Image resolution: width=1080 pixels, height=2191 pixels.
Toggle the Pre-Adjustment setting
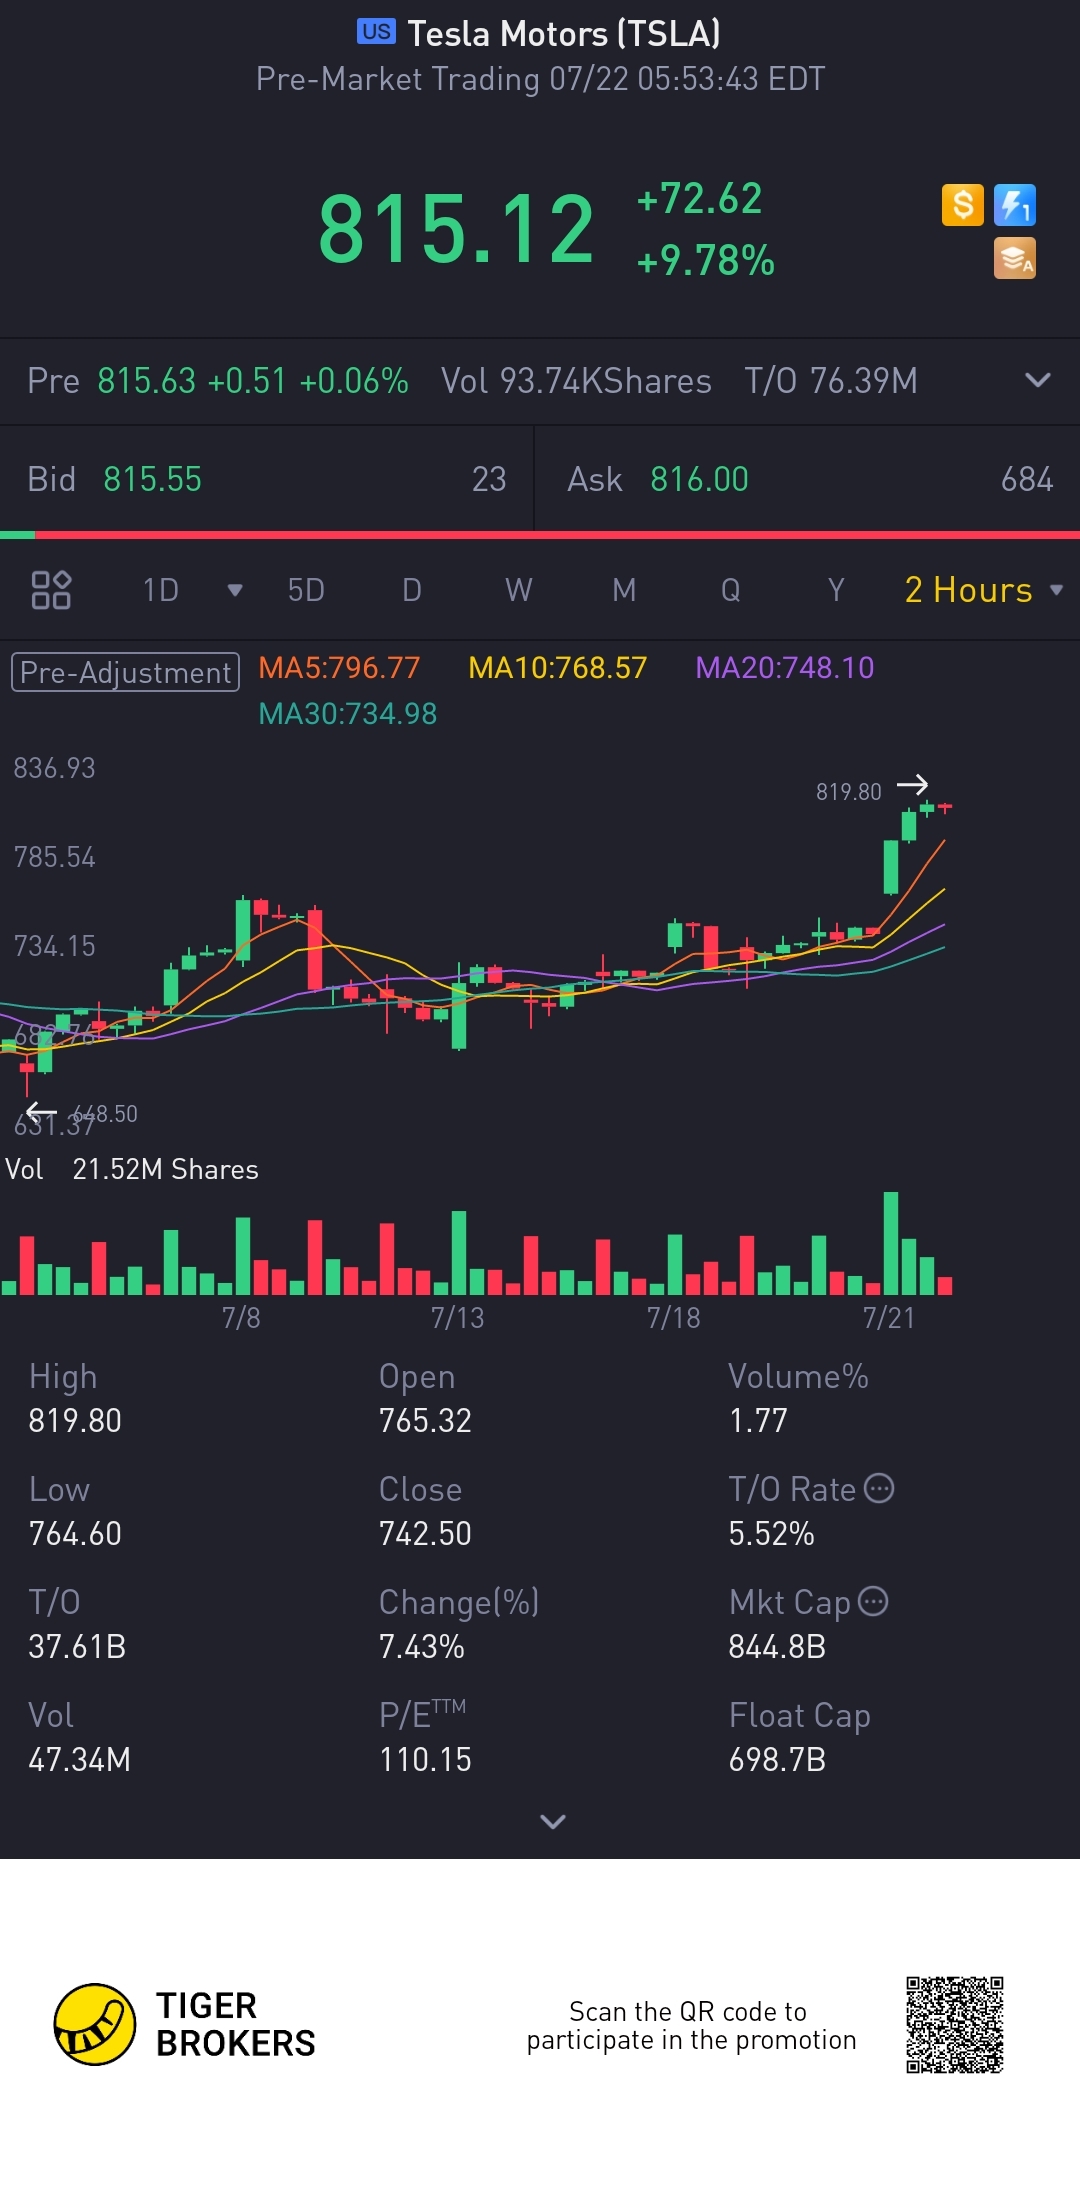click(125, 672)
